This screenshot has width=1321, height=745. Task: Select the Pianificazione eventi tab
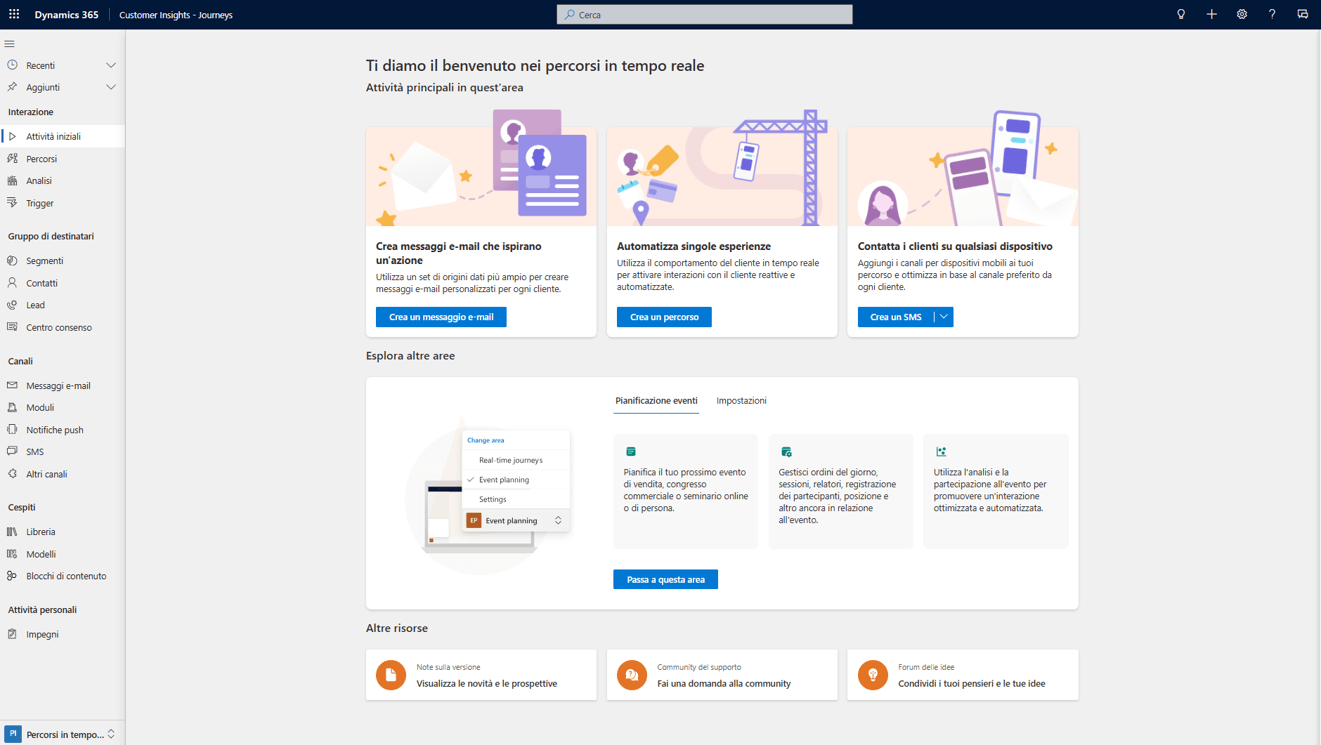pos(656,400)
